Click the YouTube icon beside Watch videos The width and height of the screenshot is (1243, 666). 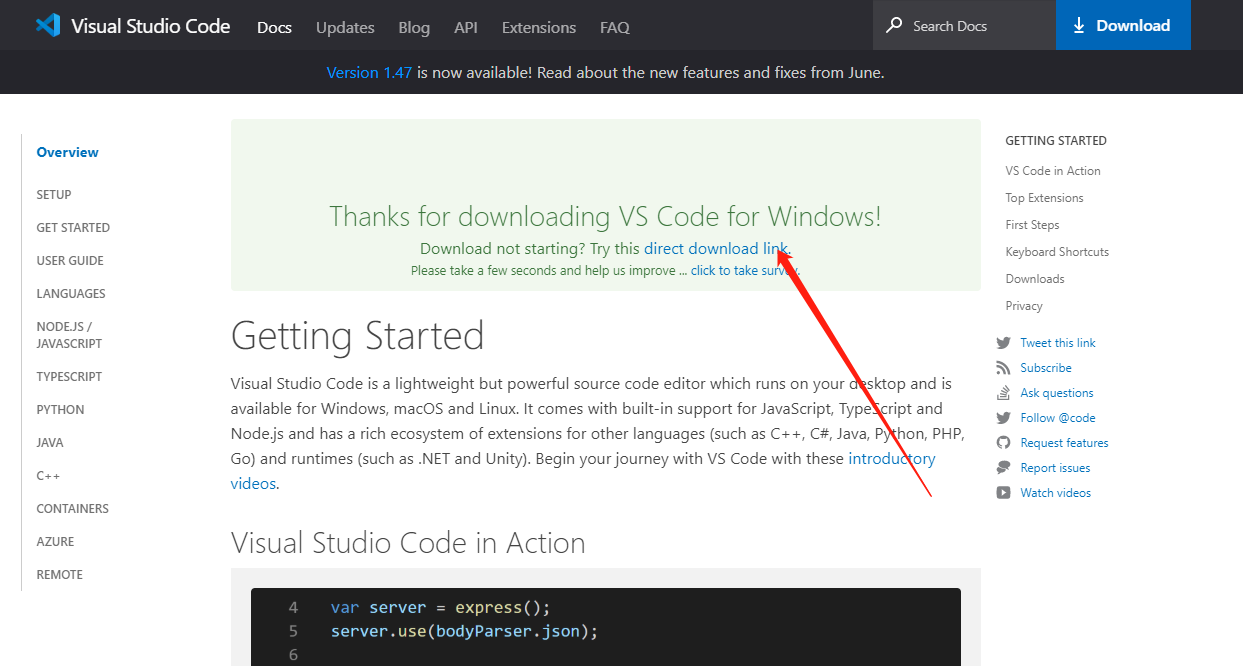[1003, 493]
